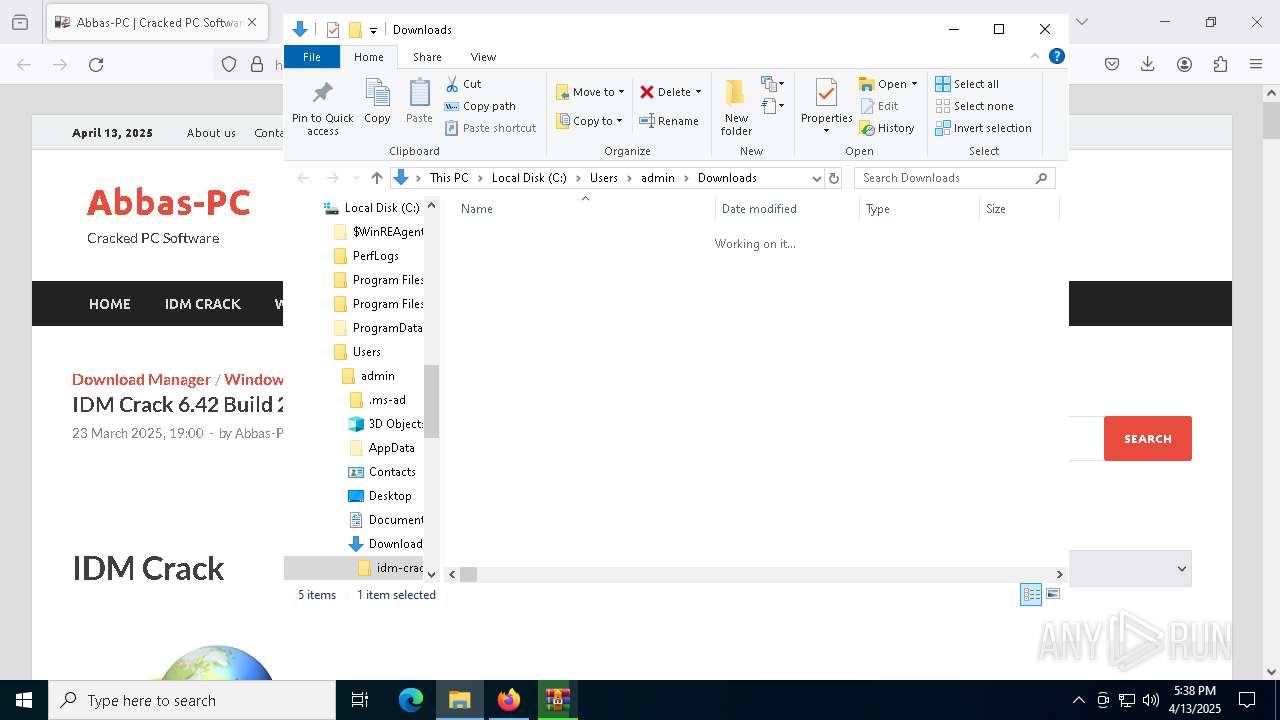Screen dimensions: 1280x720
Task: Select the PerfLogs folder in the tree
Action: click(x=376, y=256)
